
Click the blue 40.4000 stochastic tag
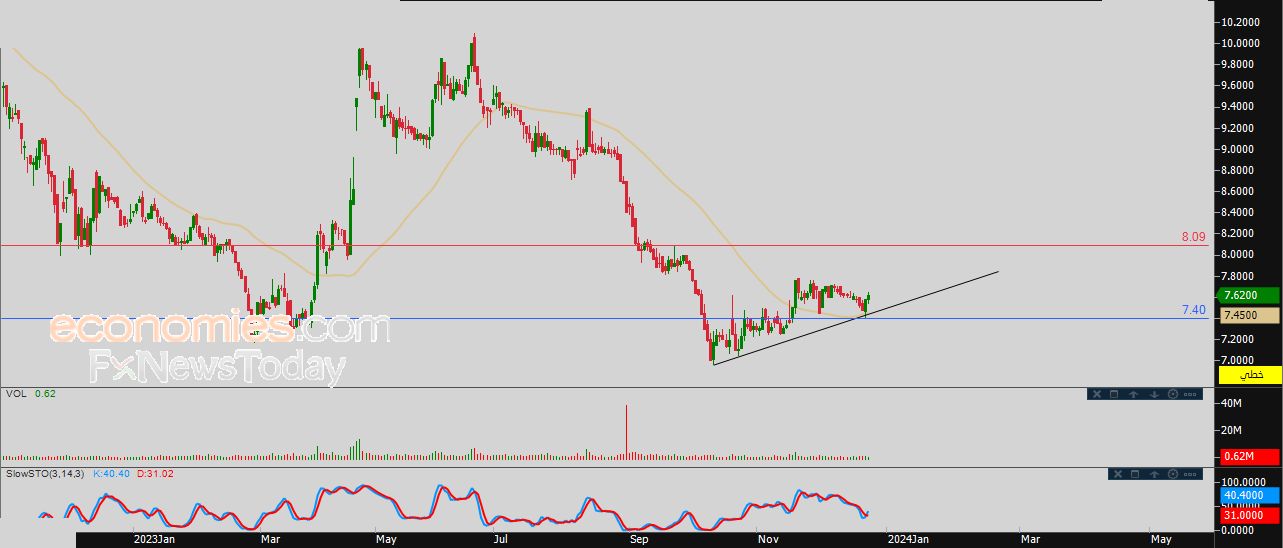pyautogui.click(x=1250, y=495)
